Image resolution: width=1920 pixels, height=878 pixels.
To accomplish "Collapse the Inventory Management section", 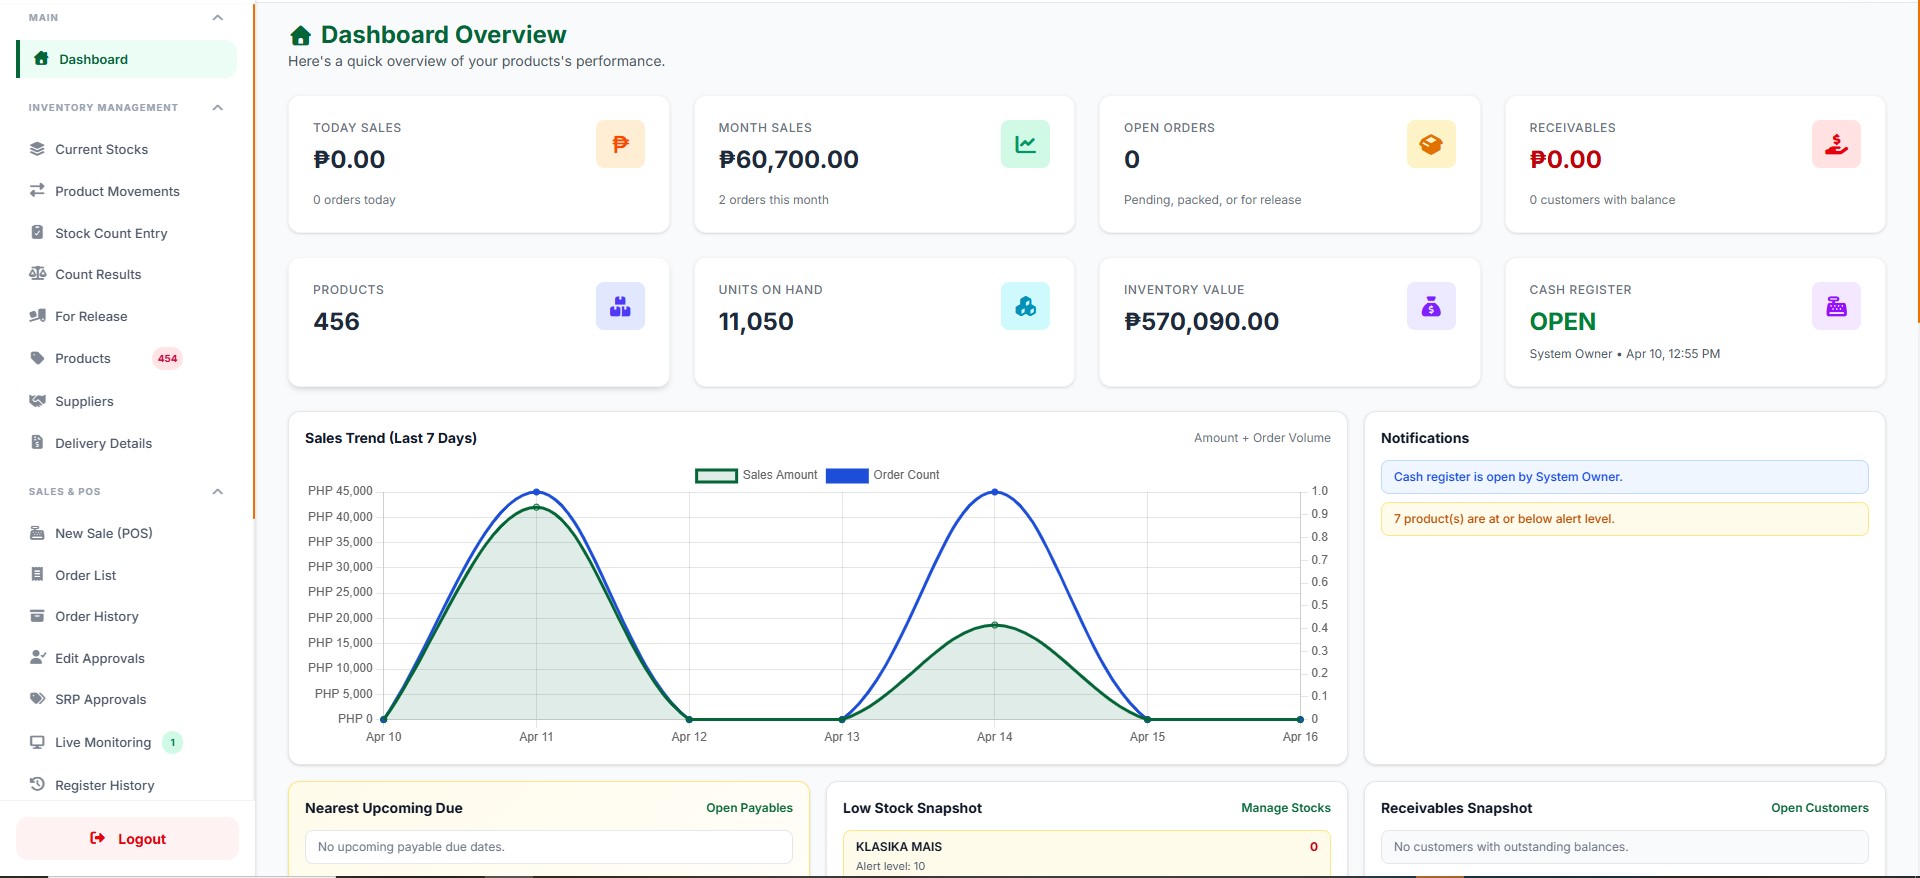I will (217, 108).
